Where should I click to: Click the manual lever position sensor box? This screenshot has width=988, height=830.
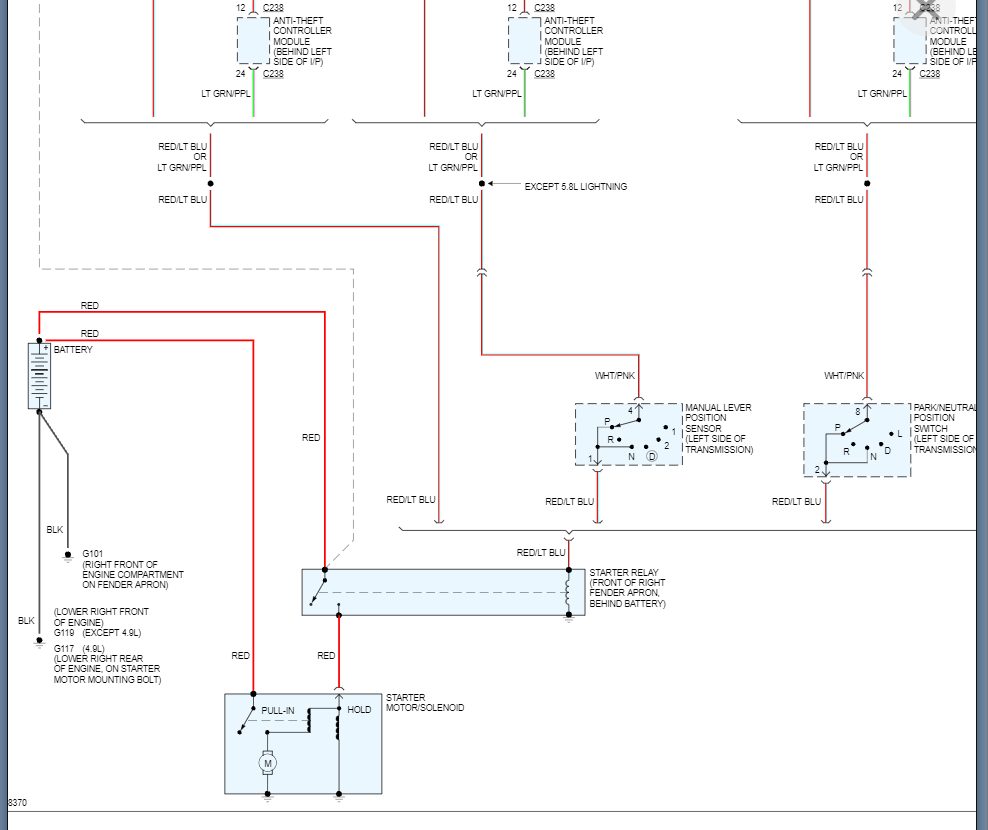(x=629, y=435)
